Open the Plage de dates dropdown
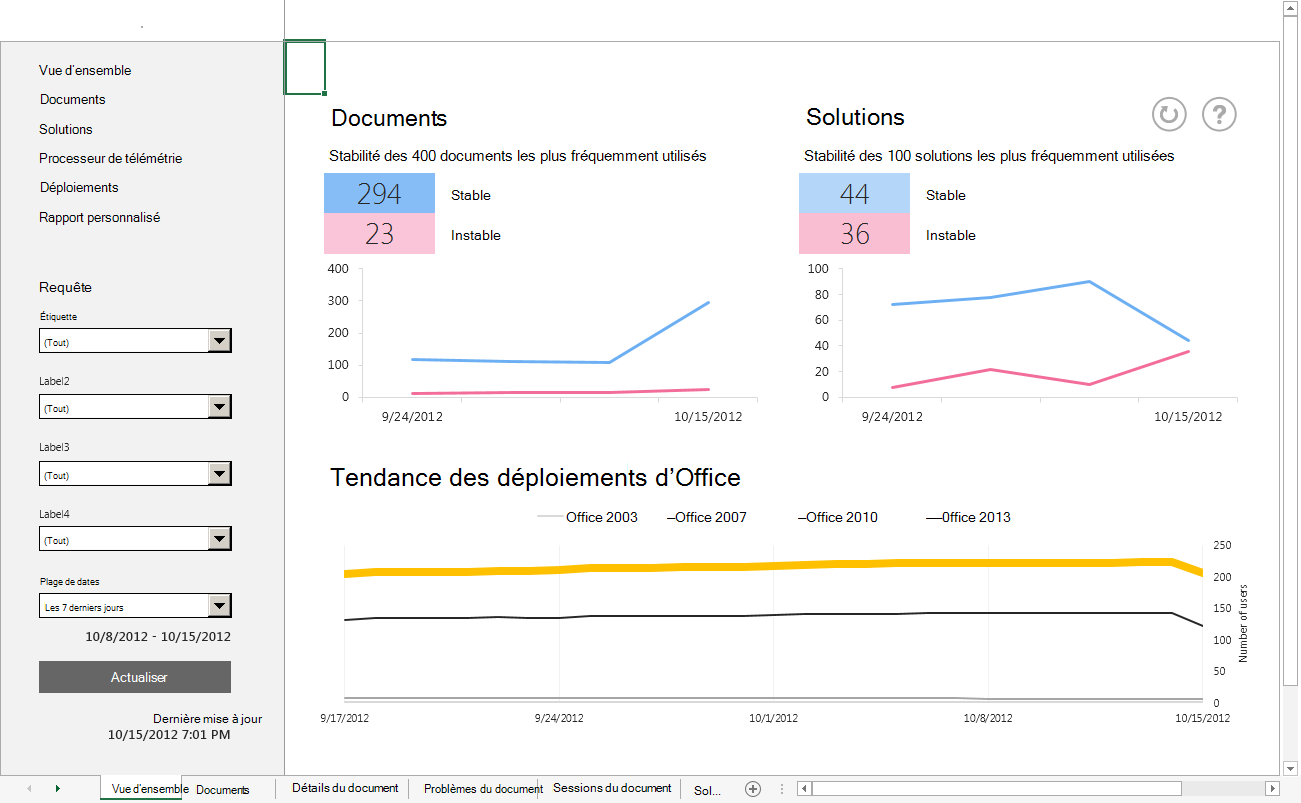The image size is (1301, 803). [x=220, y=605]
